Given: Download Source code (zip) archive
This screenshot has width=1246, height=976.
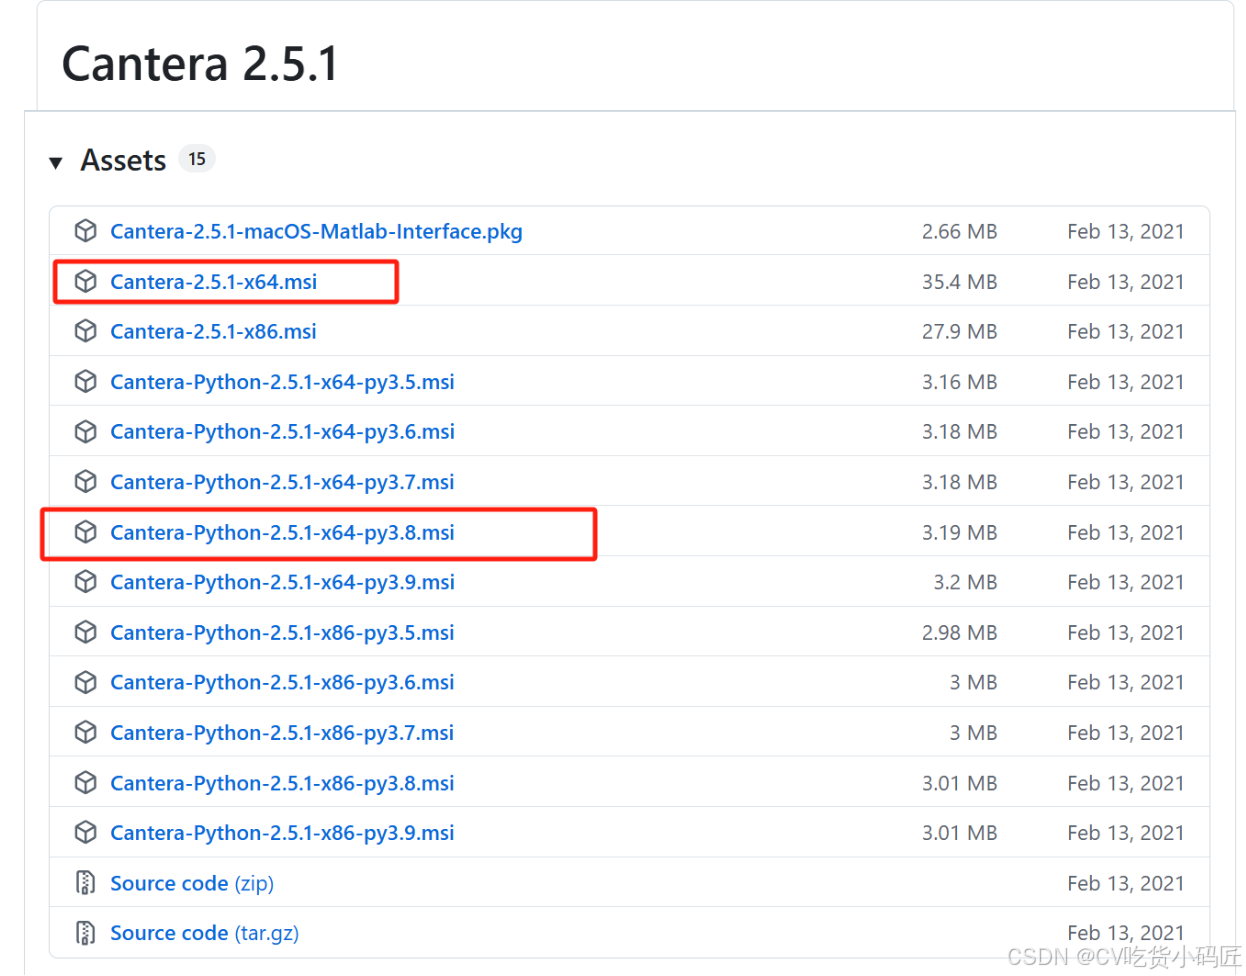Looking at the screenshot, I should 191,883.
